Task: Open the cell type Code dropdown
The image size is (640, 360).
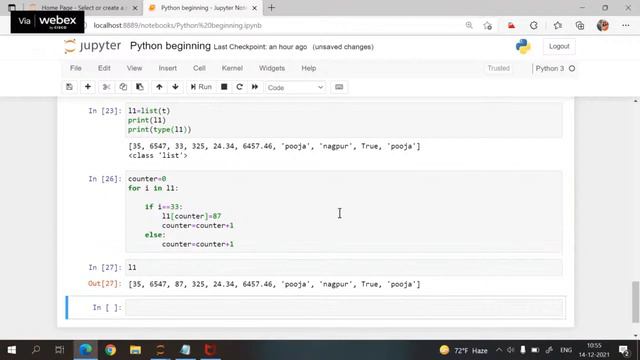Action: pos(295,87)
